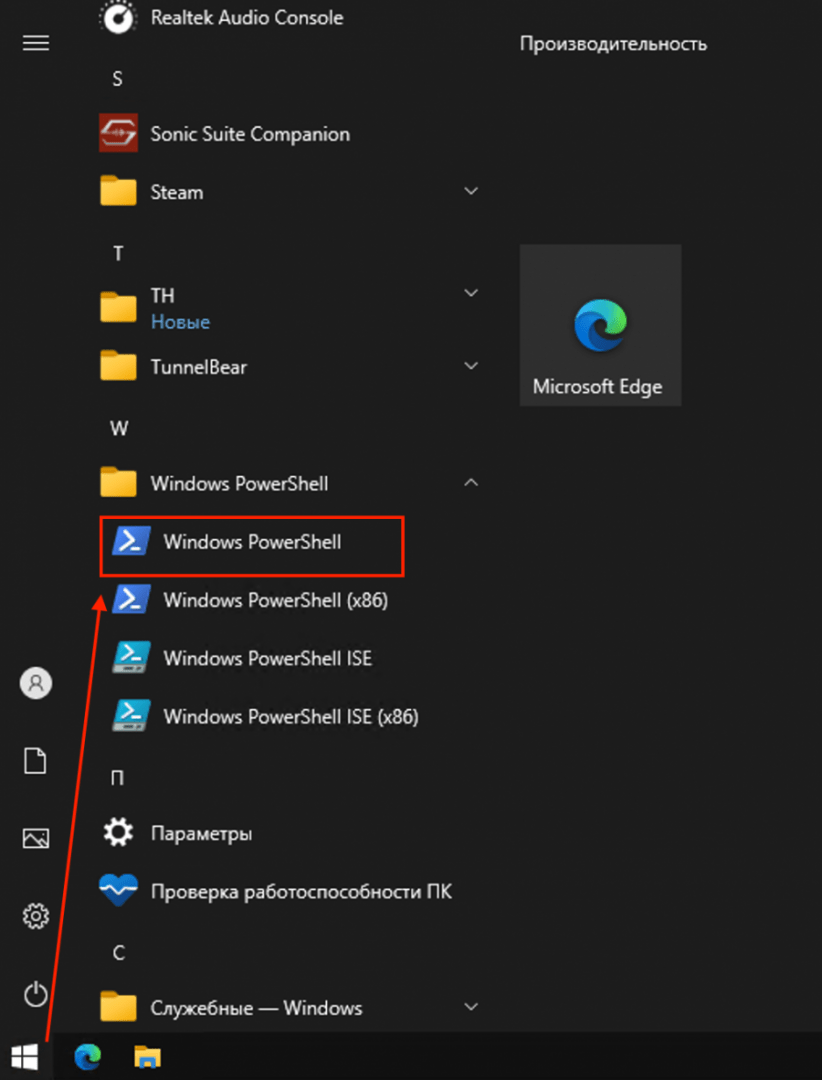The image size is (822, 1080).
Task: Click the Windows Start button
Action: [24, 1056]
